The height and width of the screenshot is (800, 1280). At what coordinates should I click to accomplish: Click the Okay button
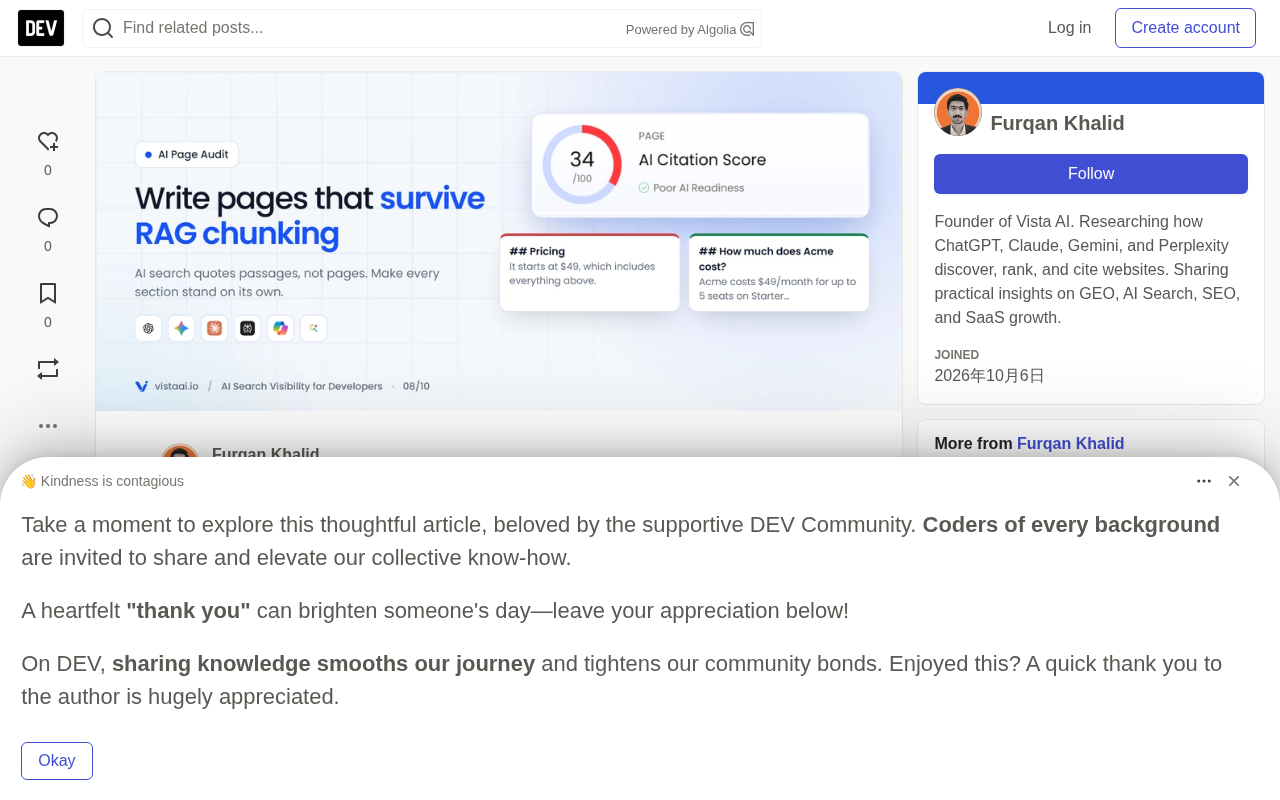tap(57, 761)
